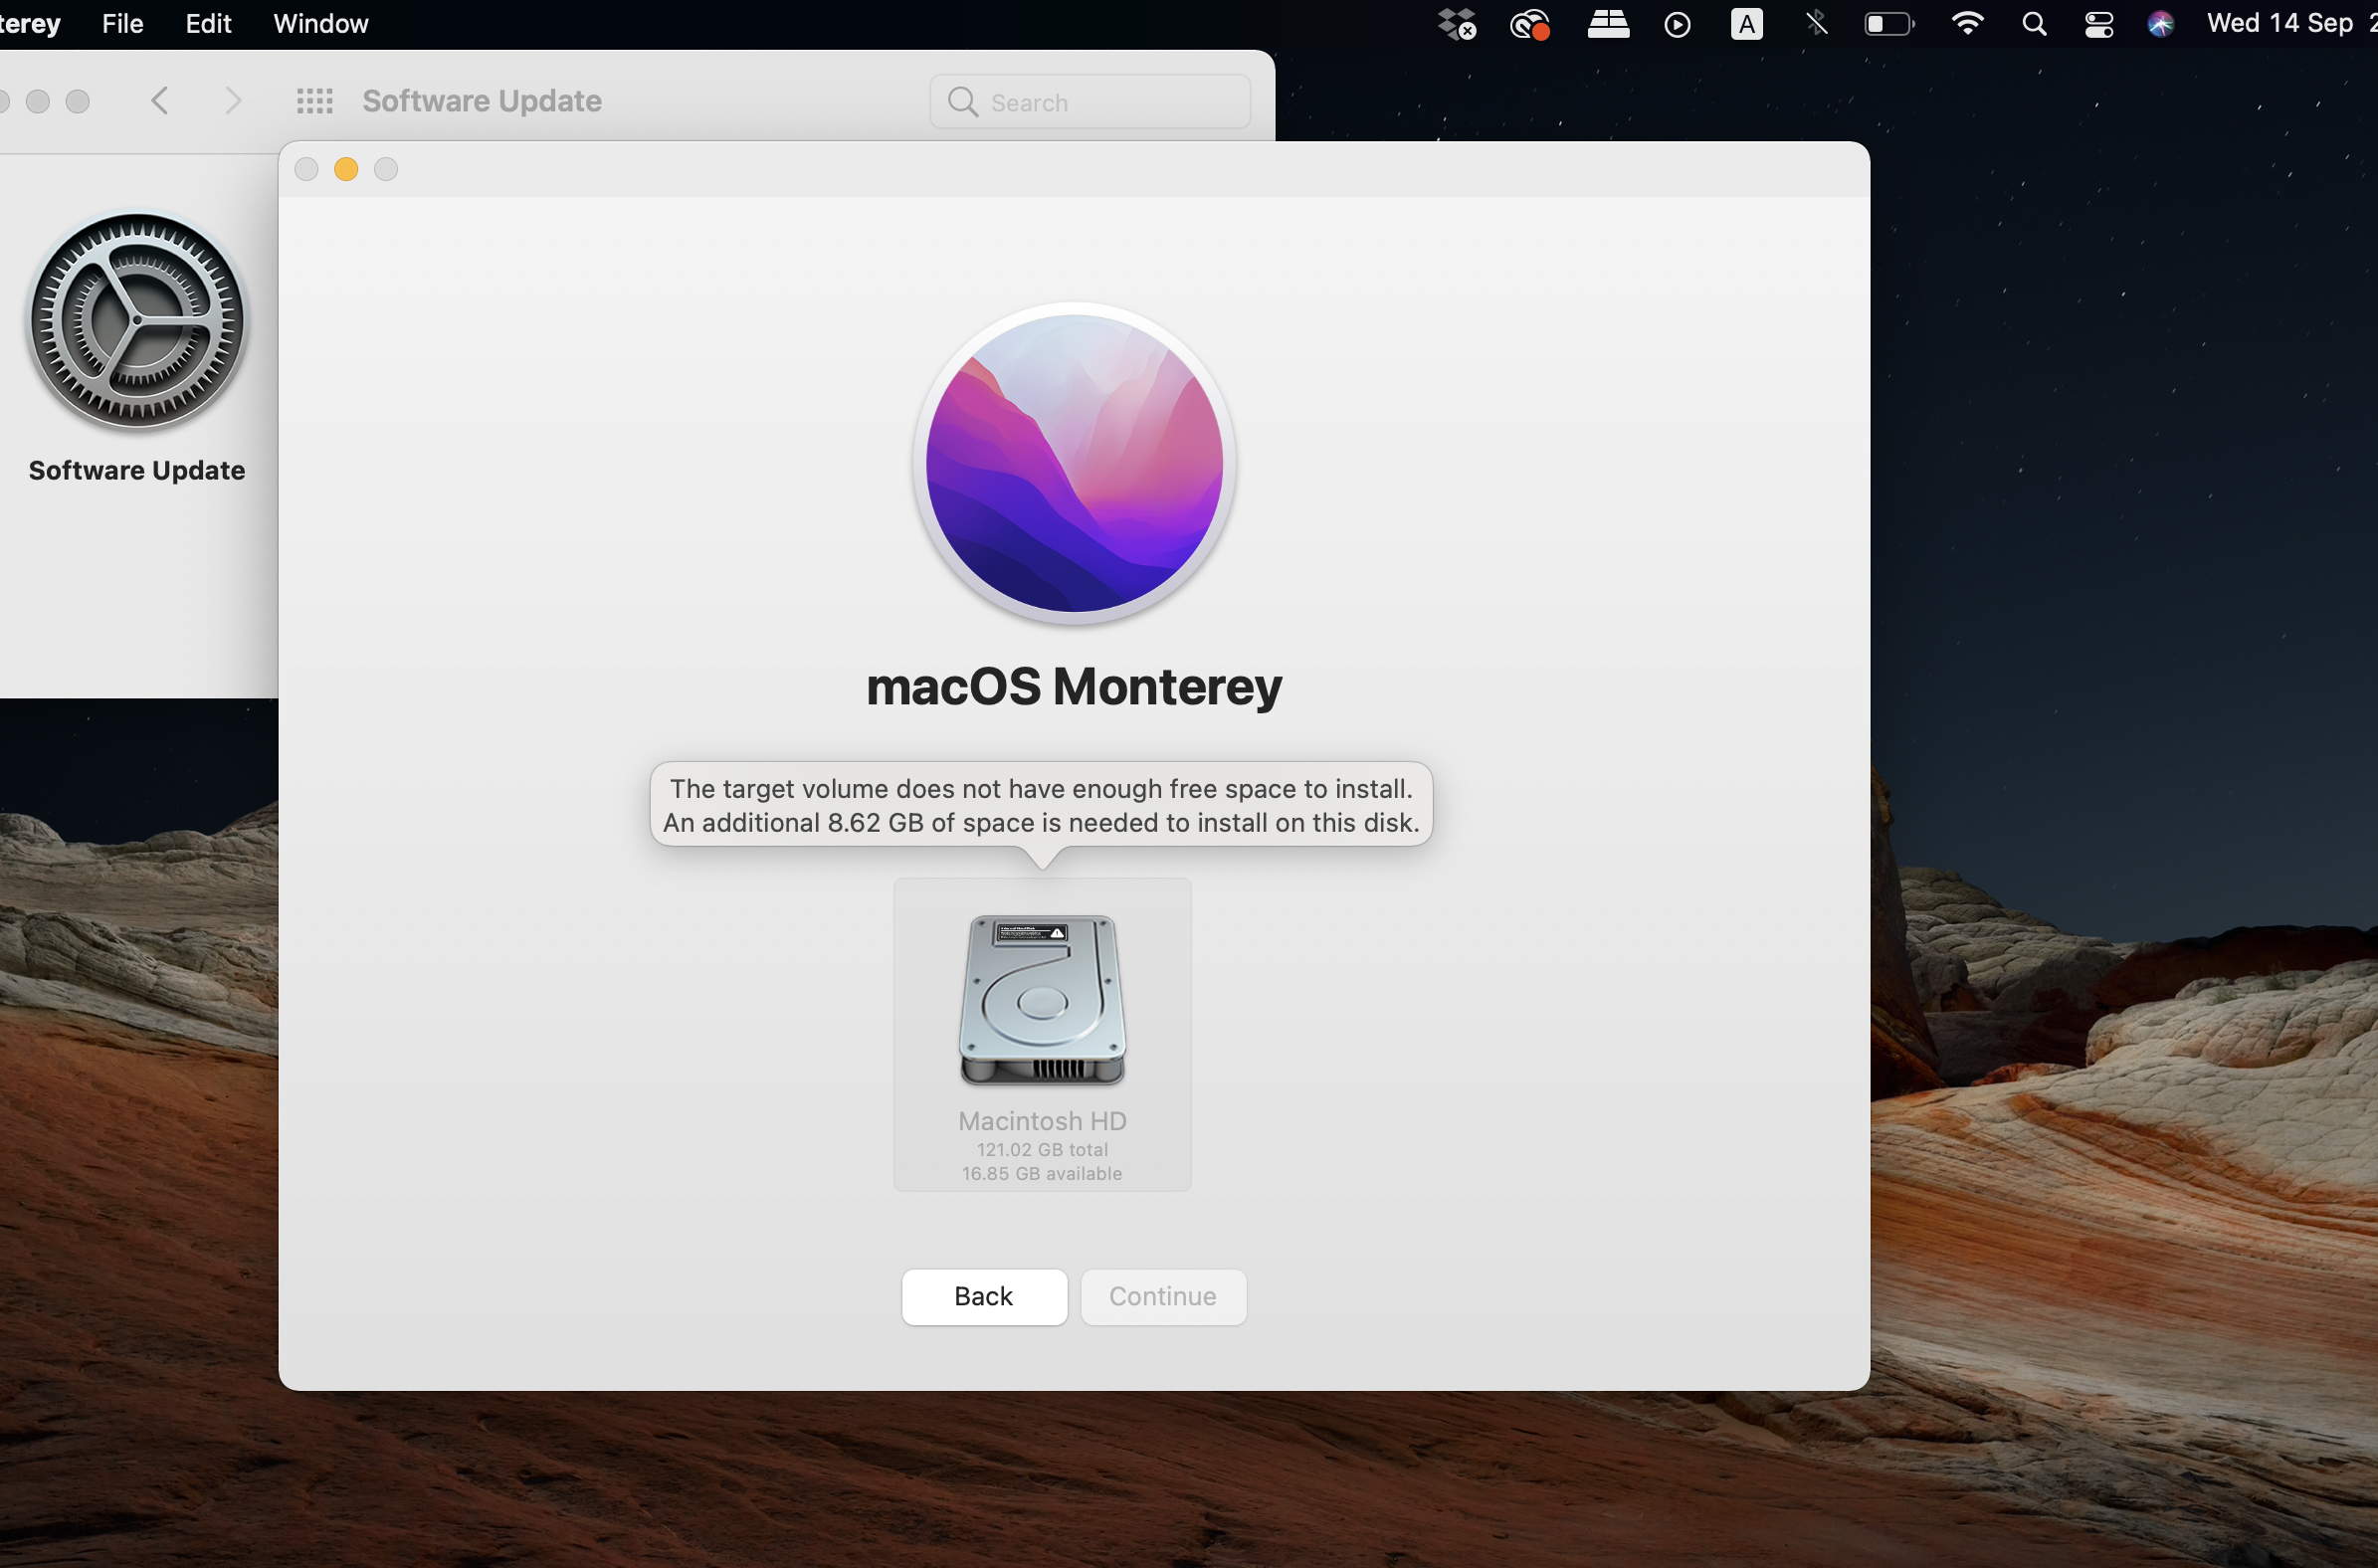Click the drive-shaped menu bar icon
Image resolution: width=2378 pixels, height=1568 pixels.
click(1608, 24)
